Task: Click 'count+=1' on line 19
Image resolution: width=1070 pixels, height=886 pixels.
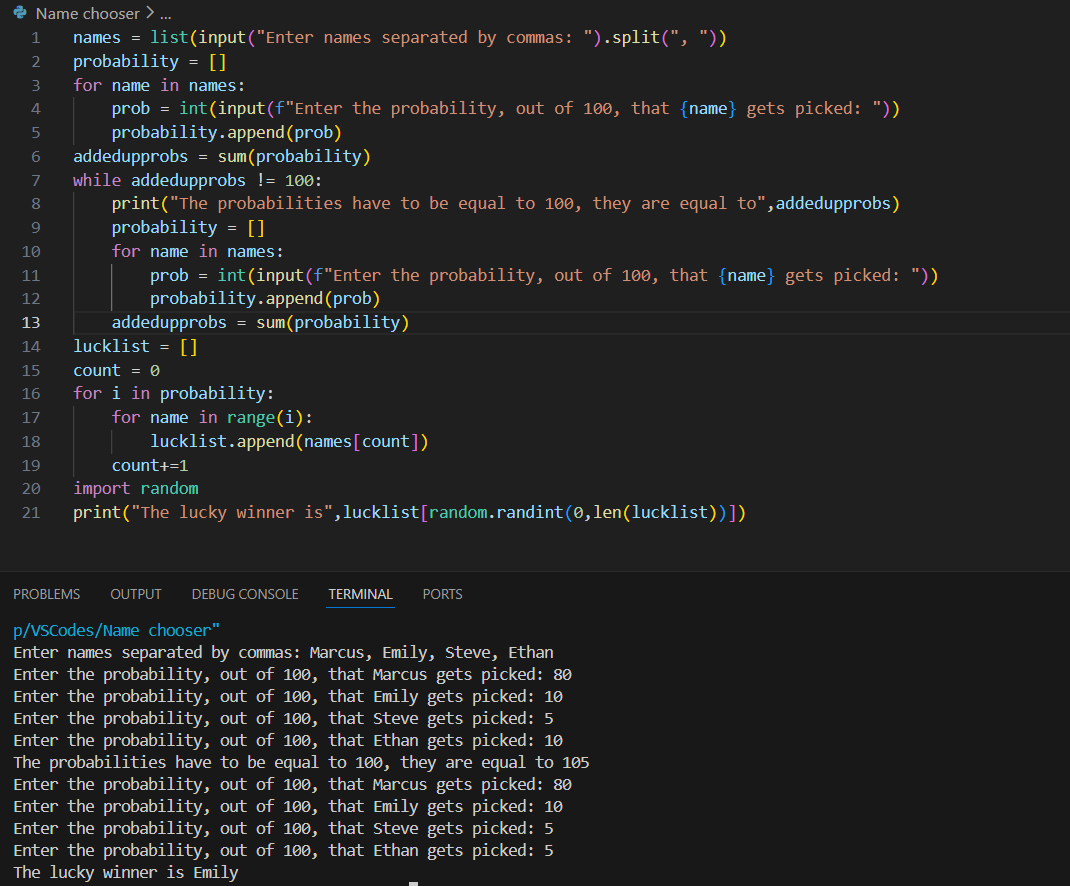Action: coord(149,465)
